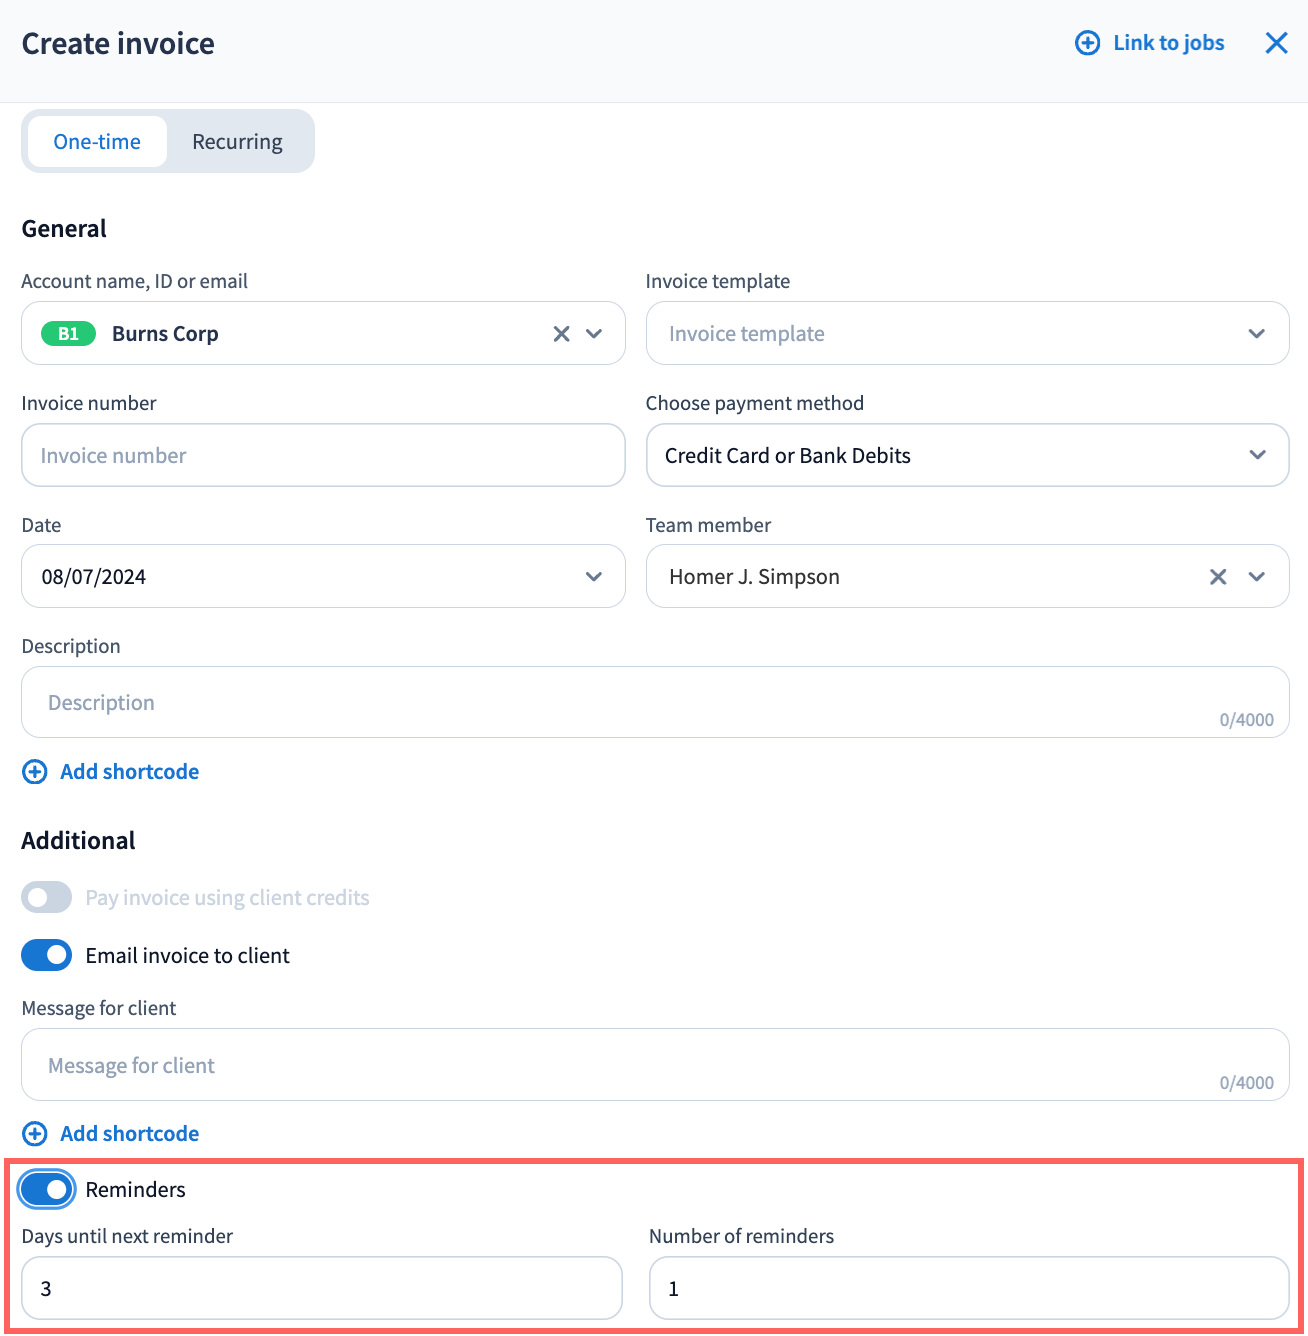Turn off the Reminders toggle
1308x1336 pixels.
47,1190
